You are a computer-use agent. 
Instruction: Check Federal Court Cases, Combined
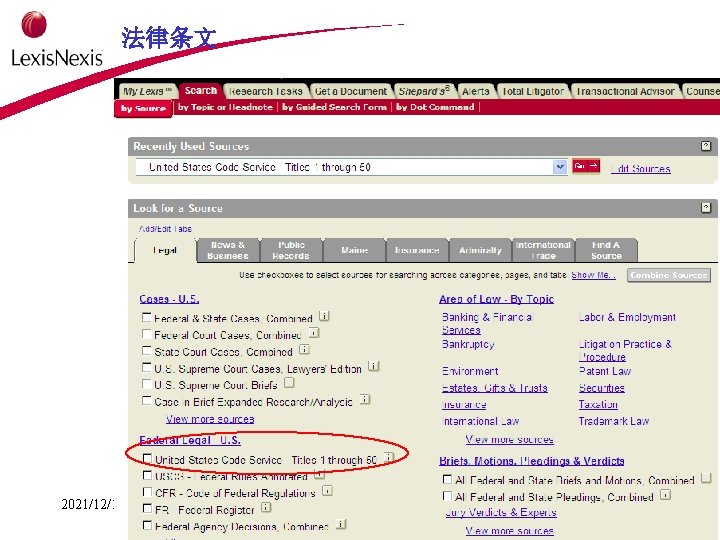pos(146,334)
